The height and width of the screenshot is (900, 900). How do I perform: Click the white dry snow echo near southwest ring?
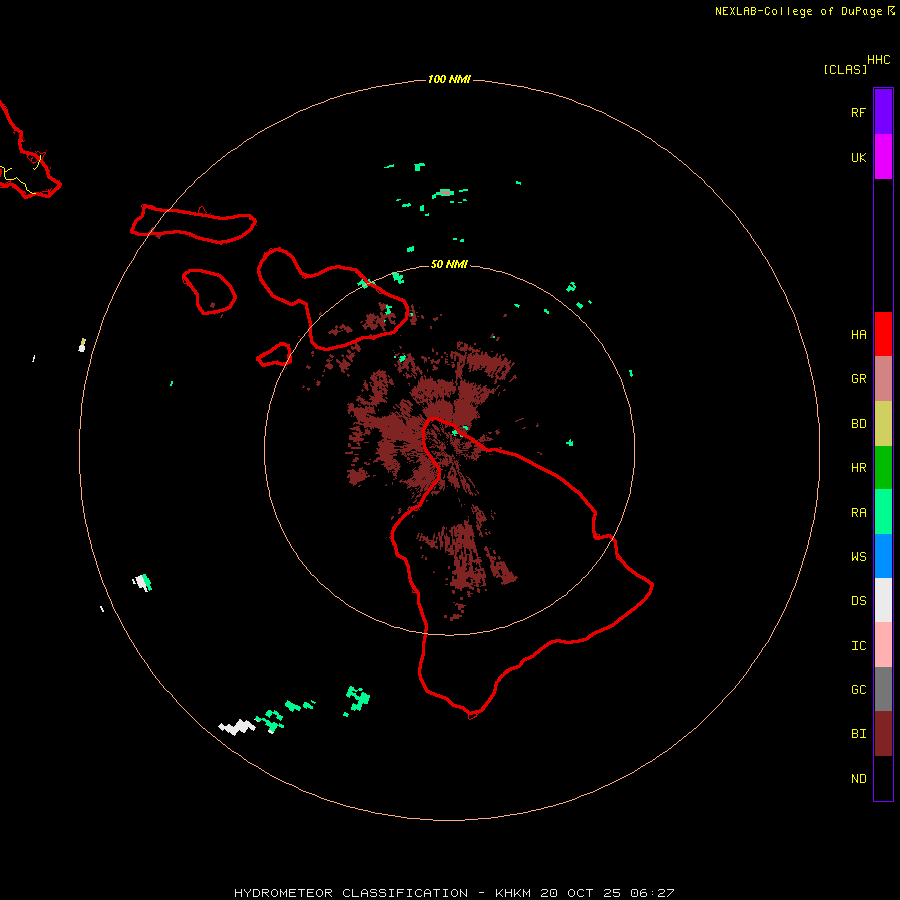(x=237, y=727)
